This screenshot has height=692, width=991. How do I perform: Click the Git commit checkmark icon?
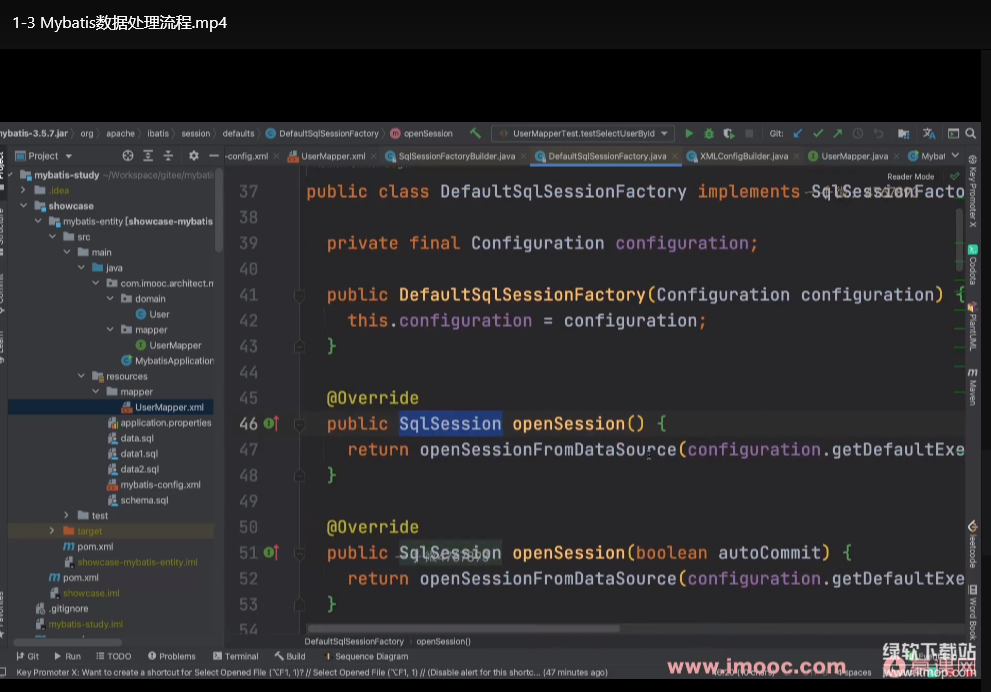coord(818,133)
